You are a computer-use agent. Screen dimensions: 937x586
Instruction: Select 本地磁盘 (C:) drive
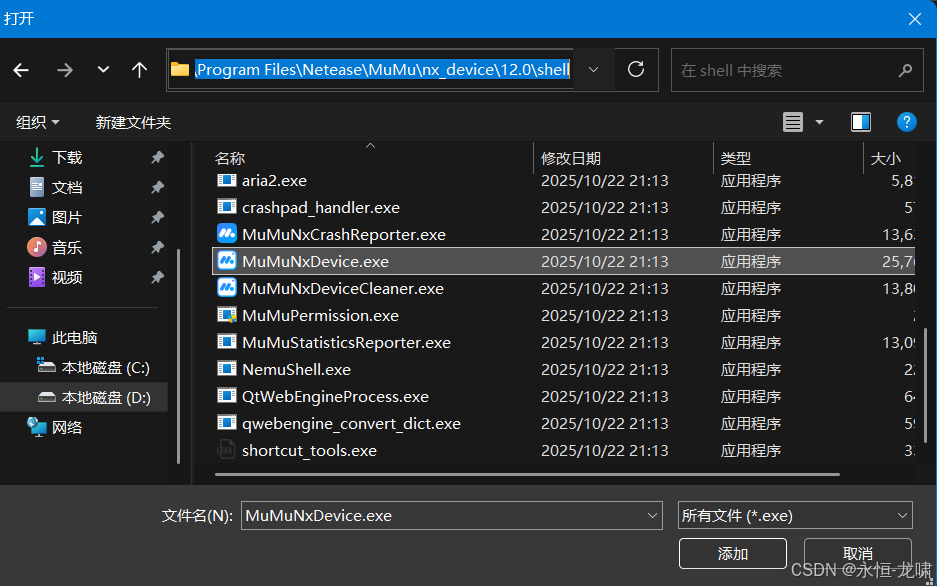pyautogui.click(x=105, y=367)
